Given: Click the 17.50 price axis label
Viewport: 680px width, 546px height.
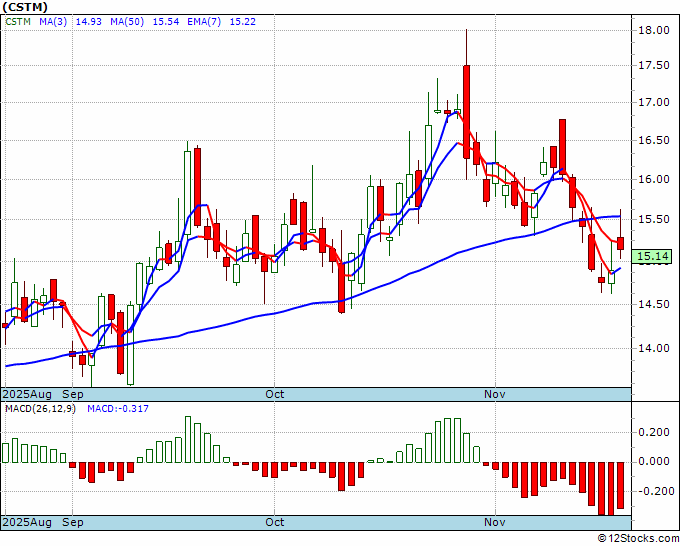Looking at the screenshot, I should tap(654, 65).
